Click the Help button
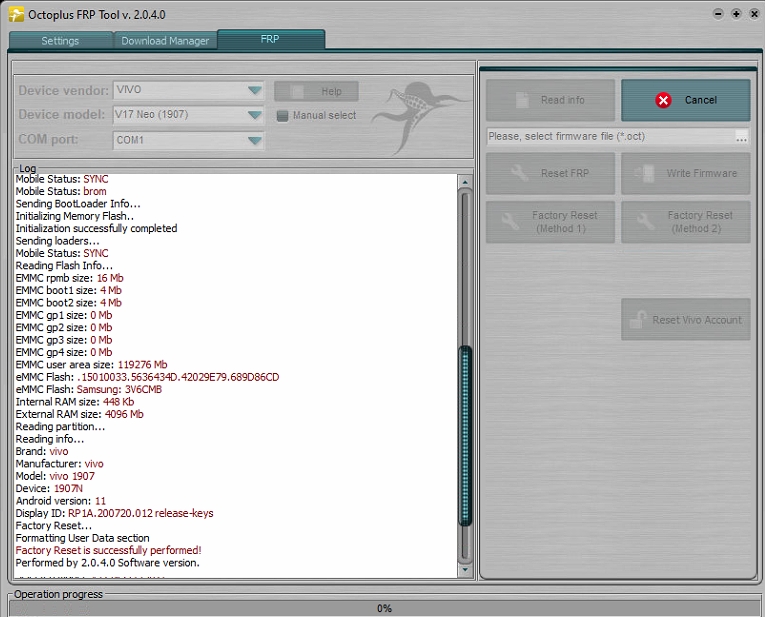Screen dimensions: 765x617 (316, 91)
